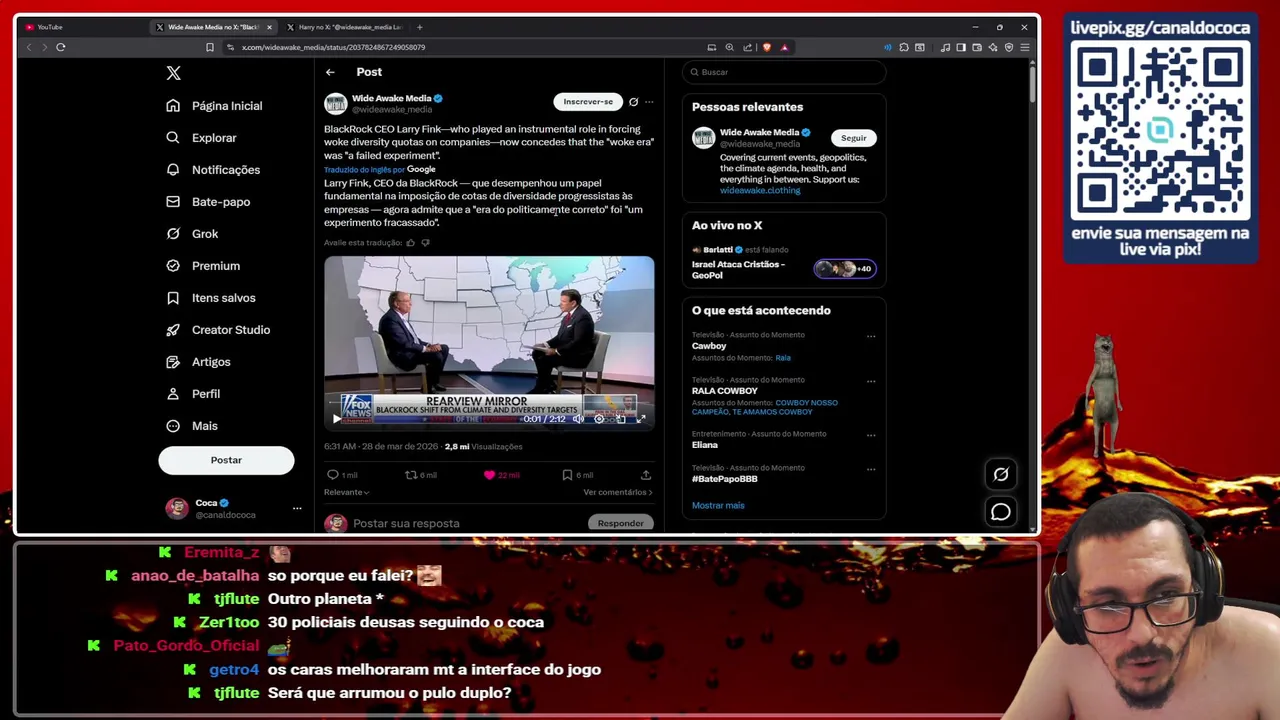Image resolution: width=1280 pixels, height=720 pixels.
Task: Click the browser bookmark icon beside address
Action: (x=210, y=47)
